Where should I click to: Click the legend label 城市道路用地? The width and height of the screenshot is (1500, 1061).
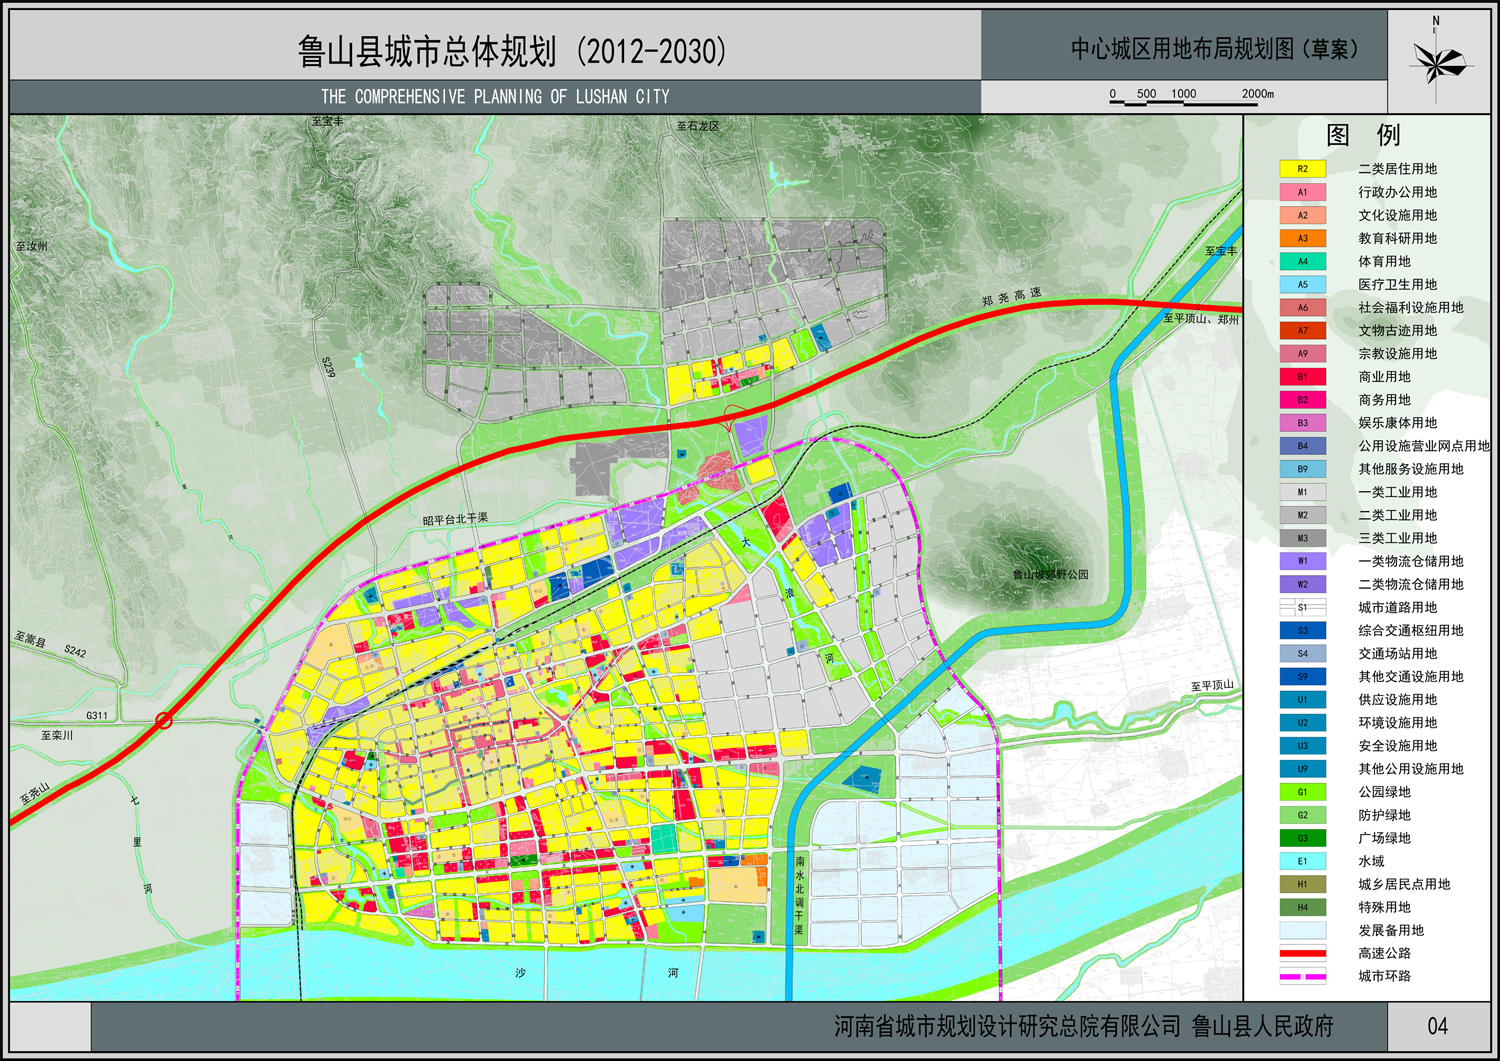[x=1397, y=607]
